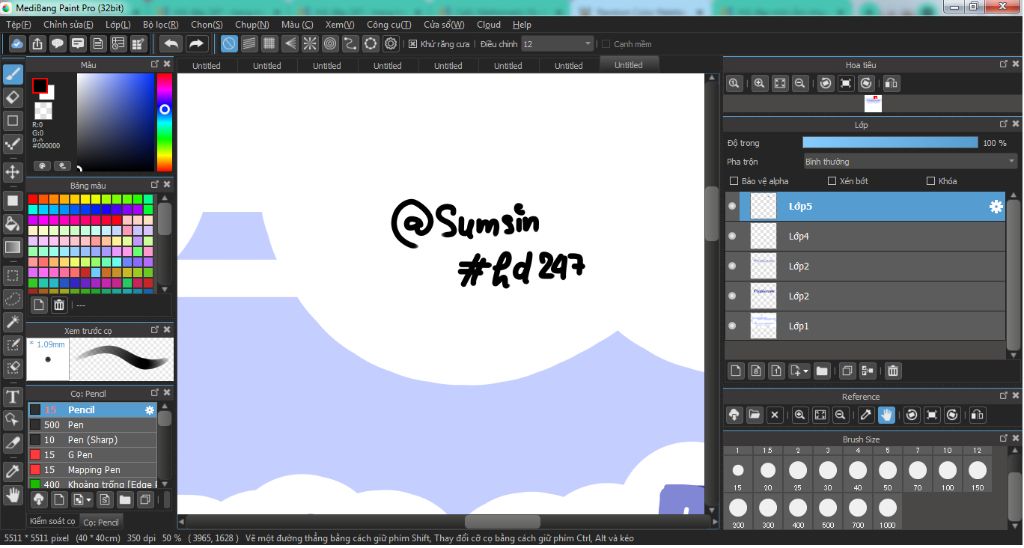1024x548 pixels.
Task: Enable the concentric circle snap guide
Action: coord(330,44)
